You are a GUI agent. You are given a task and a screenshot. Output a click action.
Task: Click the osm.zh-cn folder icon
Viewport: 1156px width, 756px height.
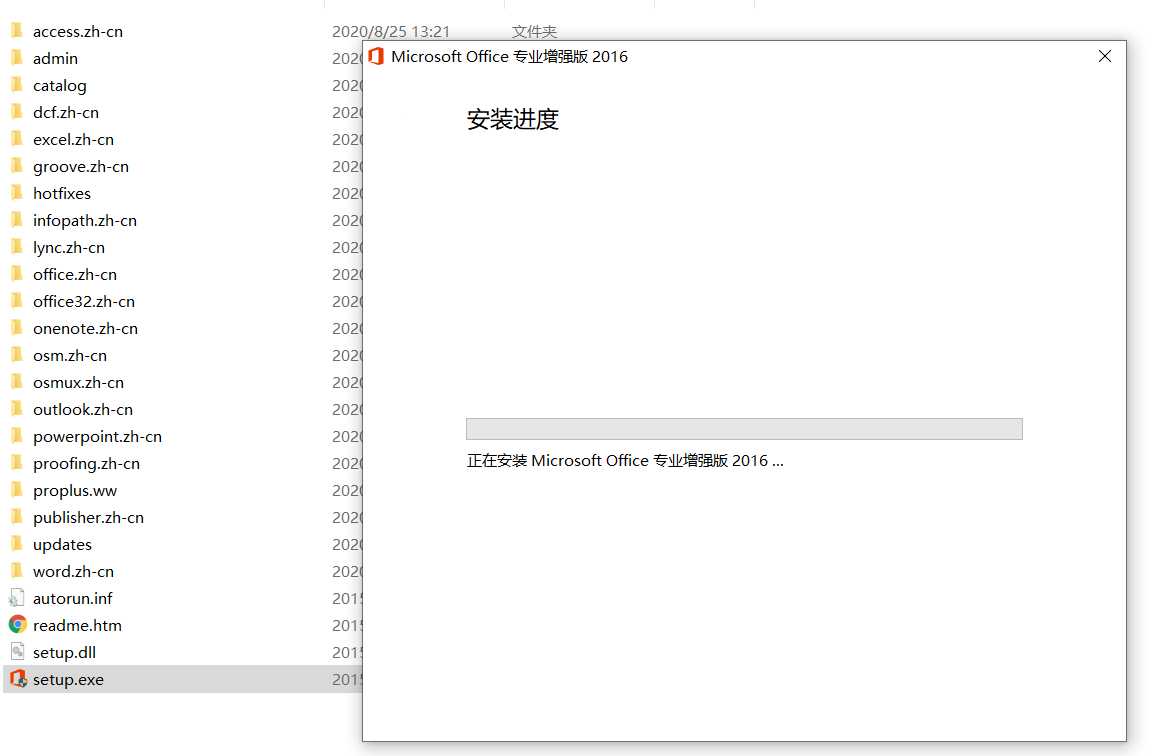point(17,355)
